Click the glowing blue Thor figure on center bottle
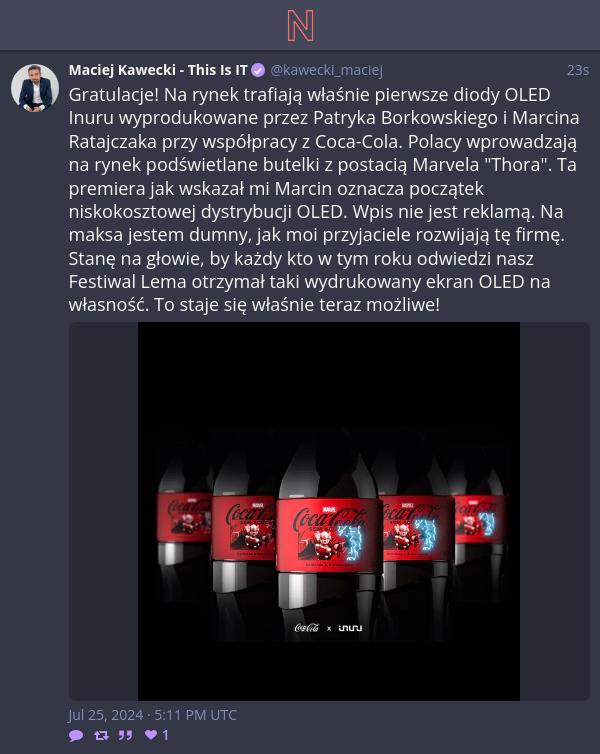This screenshot has width=600, height=754. pyautogui.click(x=352, y=542)
